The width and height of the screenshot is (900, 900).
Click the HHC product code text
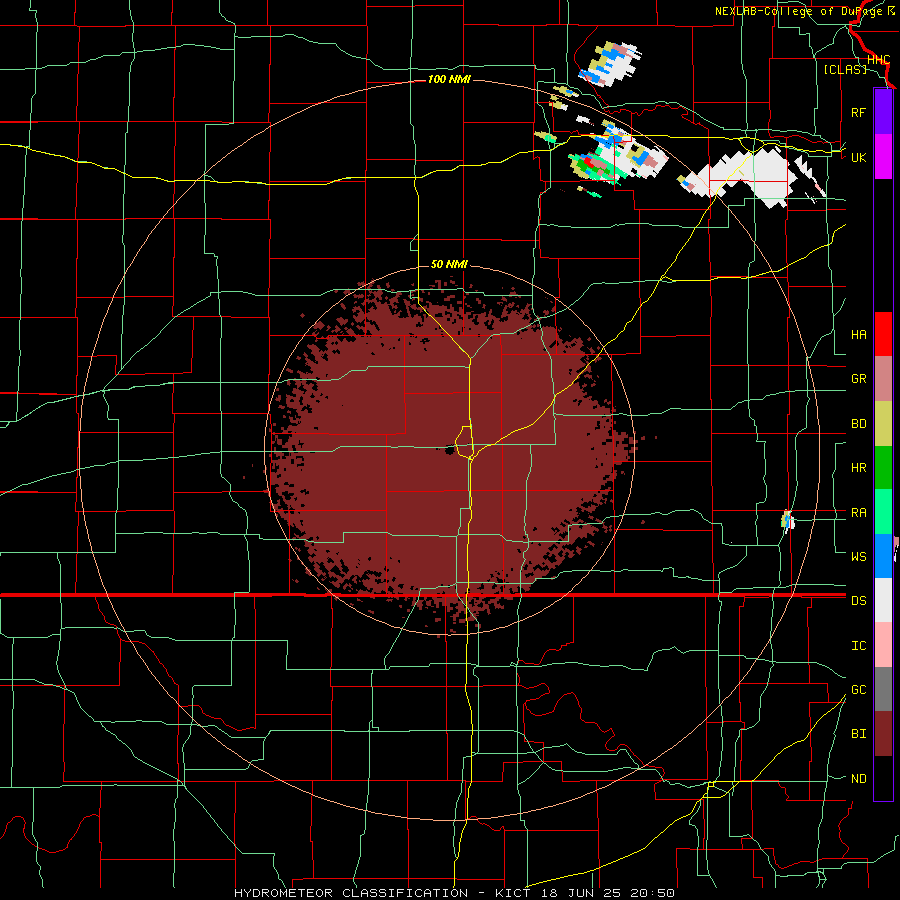878,60
